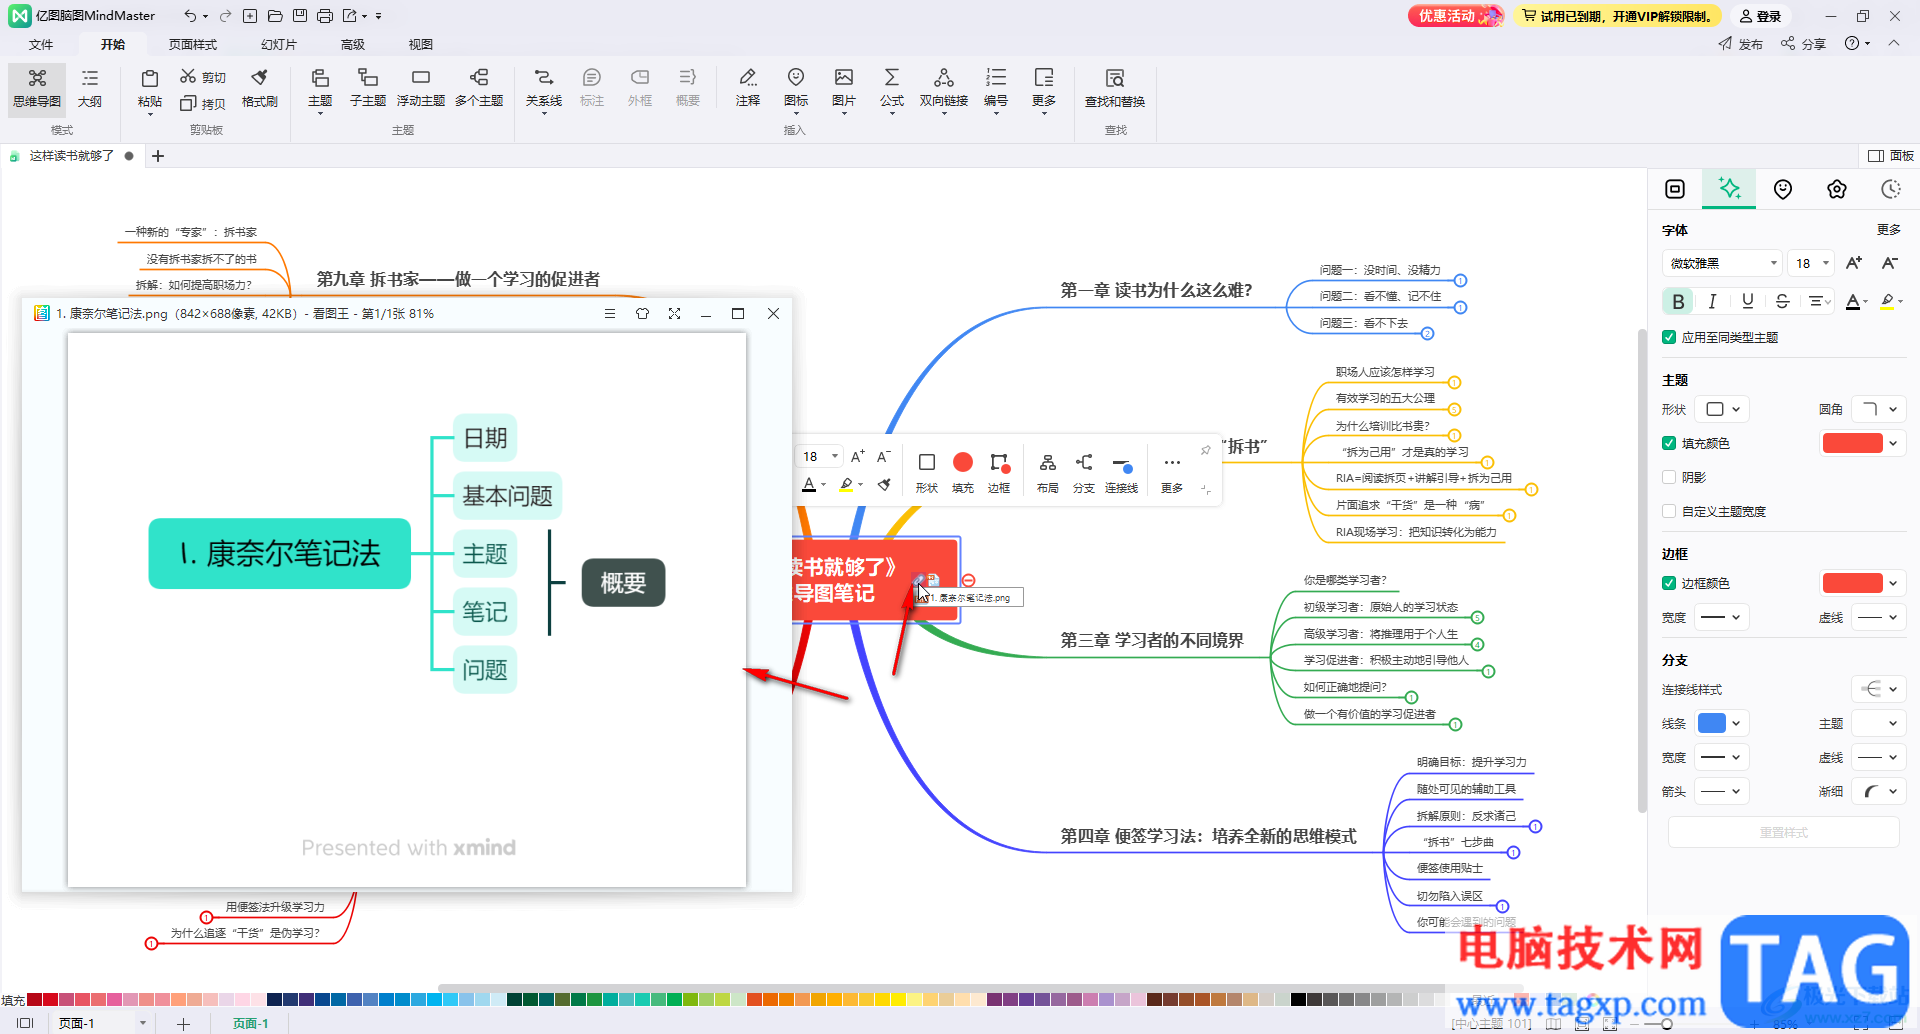1920x1034 pixels.
Task: Open the 连接线样式 connector style dropdown
Action: click(1879, 689)
